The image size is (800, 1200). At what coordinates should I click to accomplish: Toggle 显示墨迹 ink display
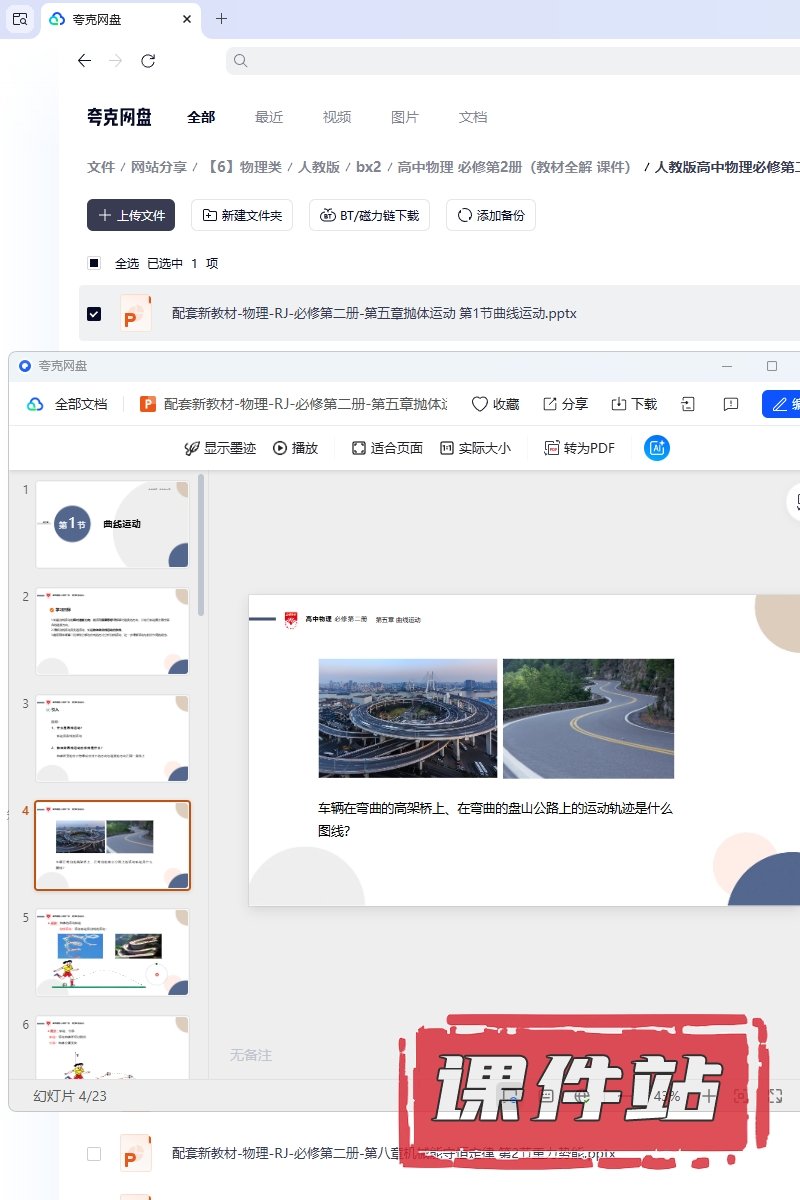220,448
